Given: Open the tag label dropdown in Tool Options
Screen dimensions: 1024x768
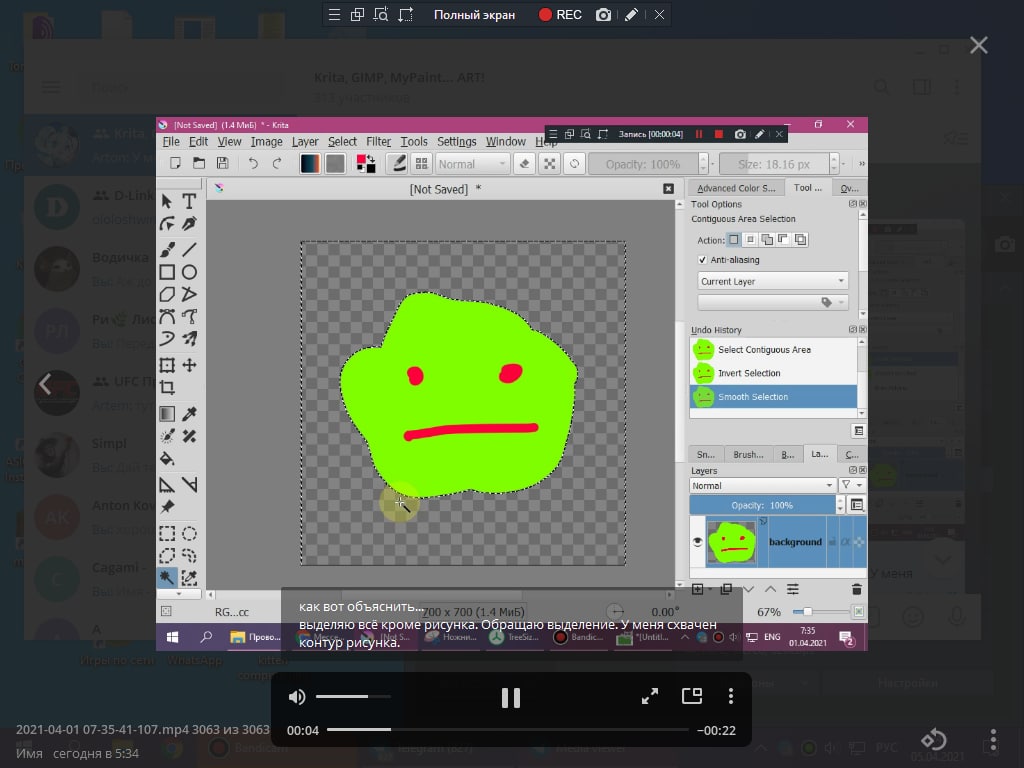Looking at the screenshot, I should [x=773, y=302].
